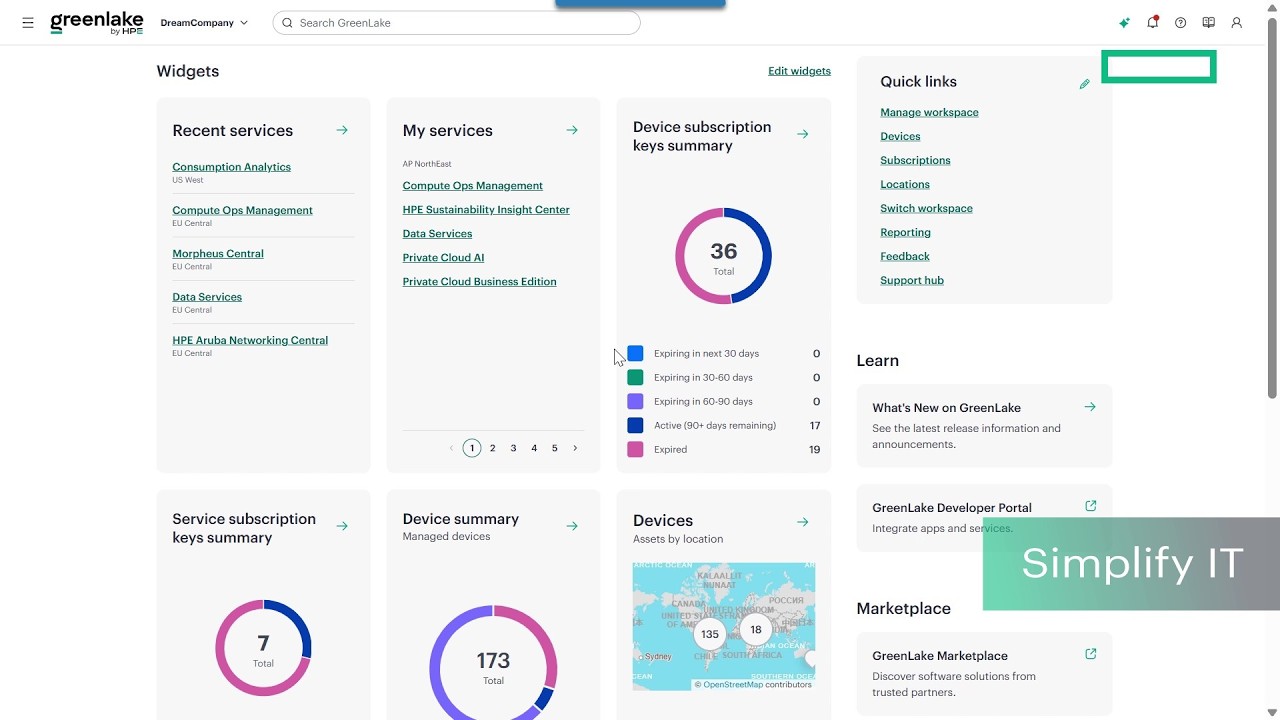Edit Quick links with pencil icon

[x=1084, y=84]
